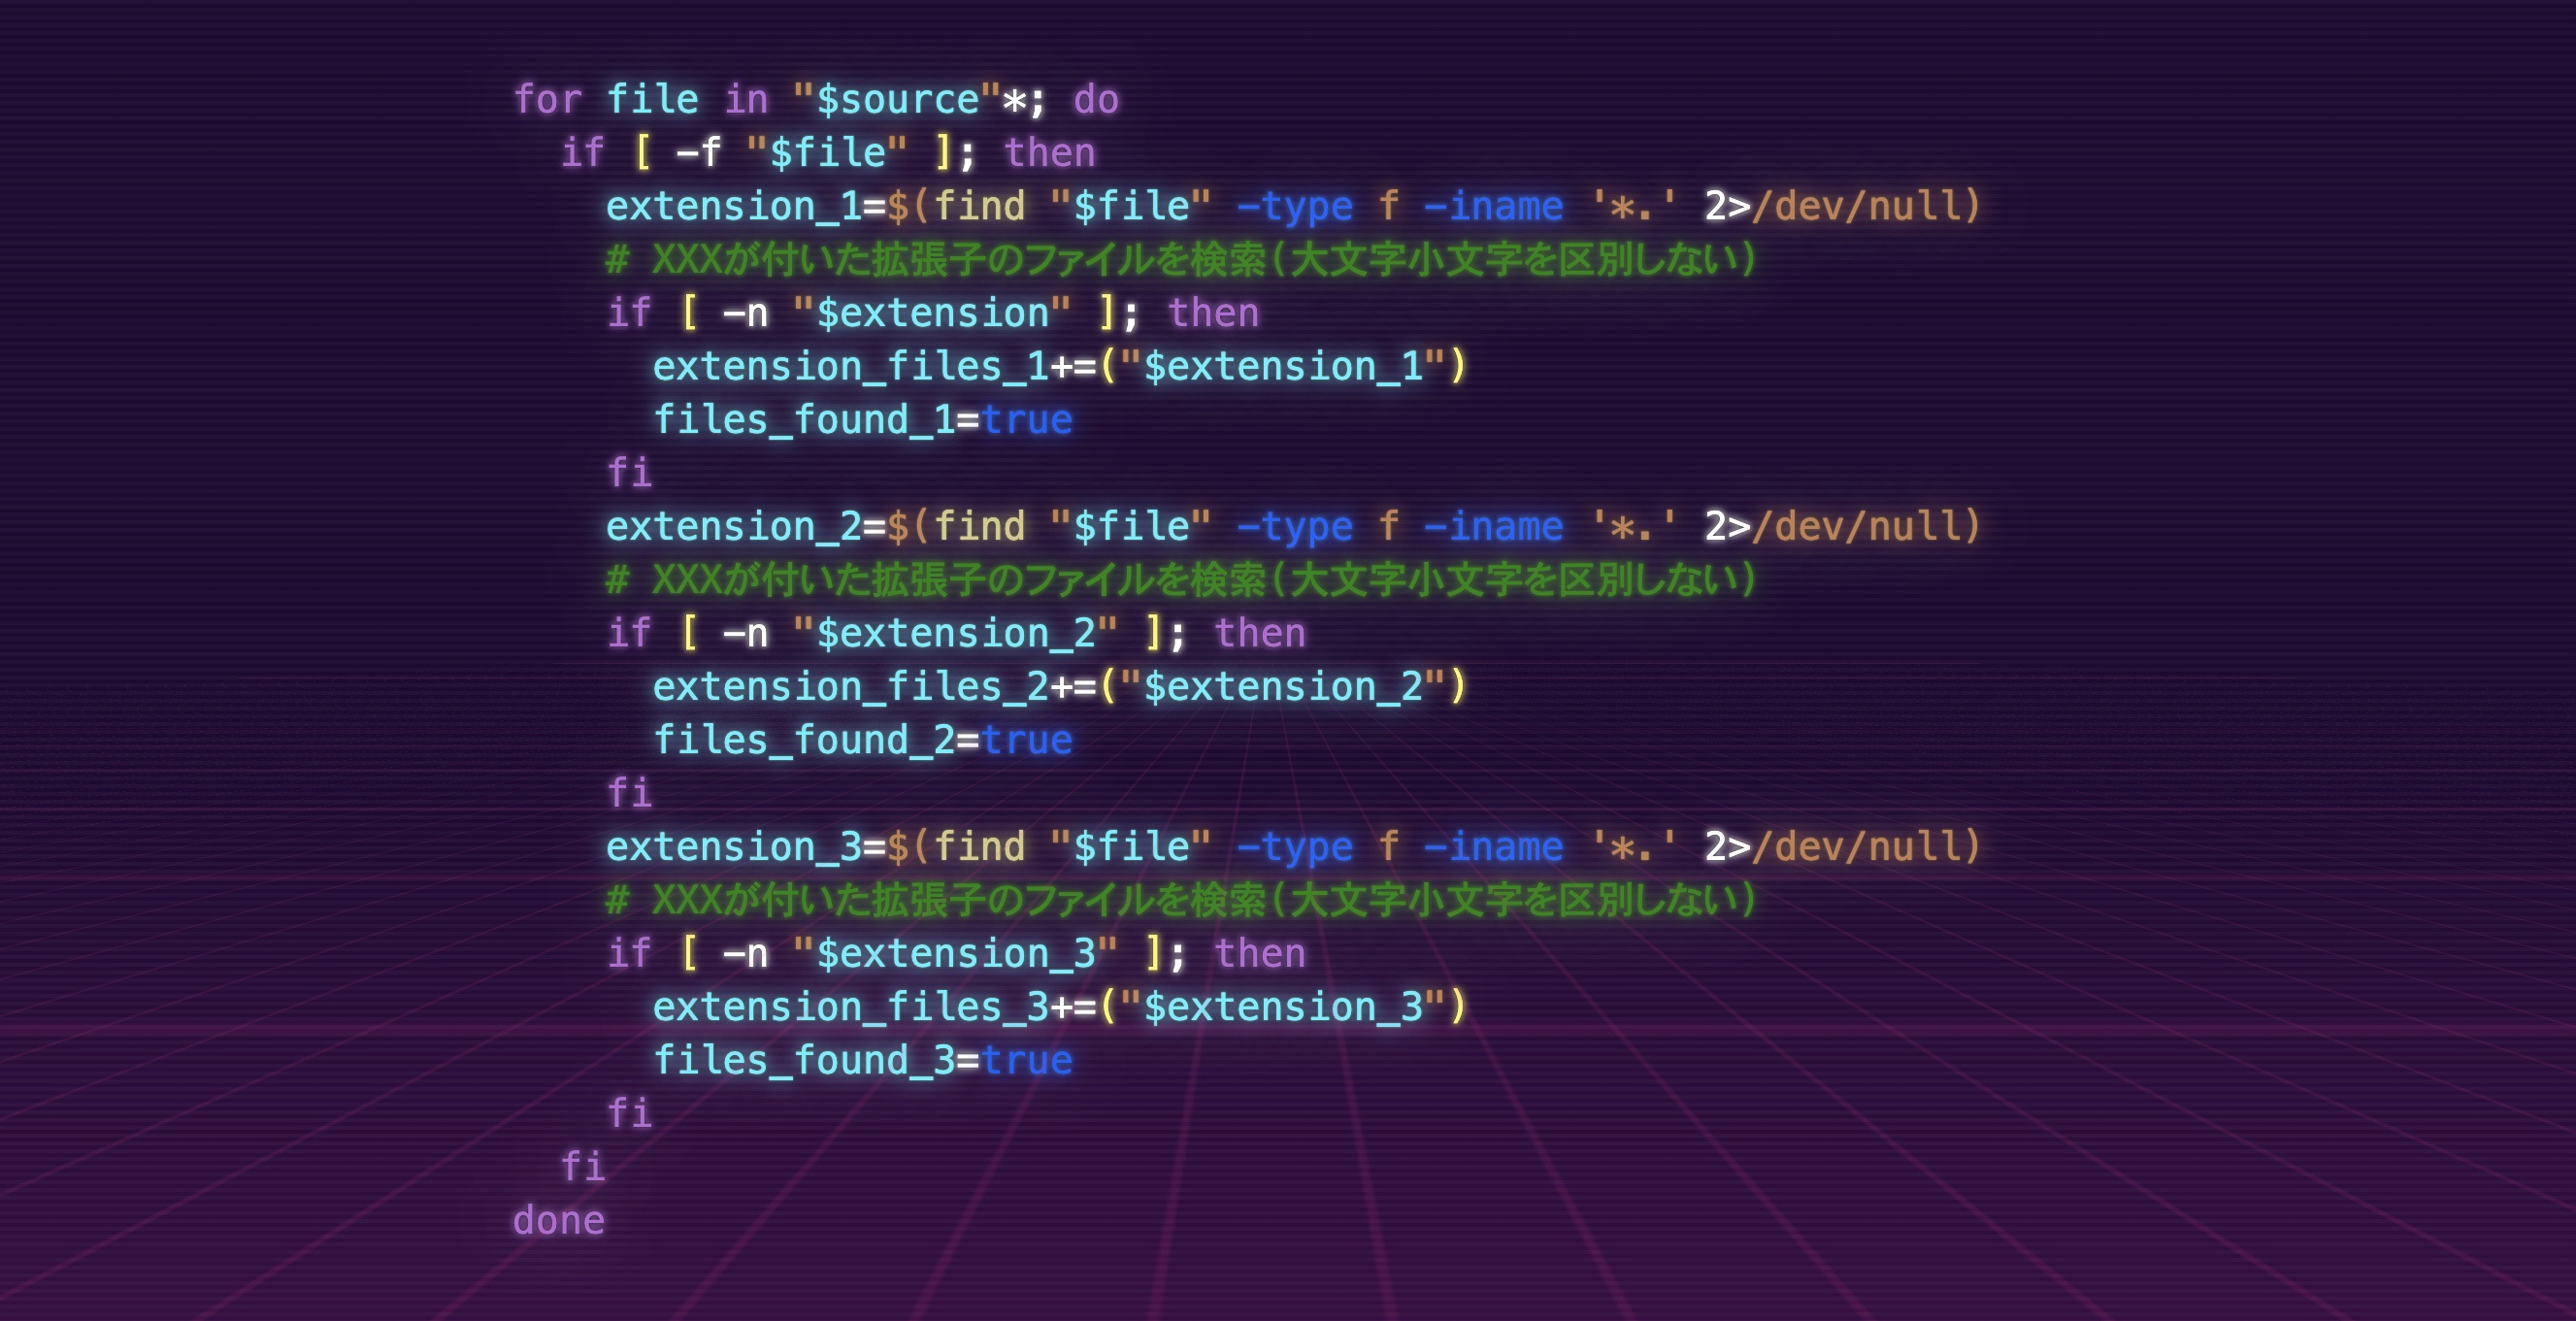
Task: Click the Japanese comment below the extension_3 line
Action: [x=1181, y=900]
